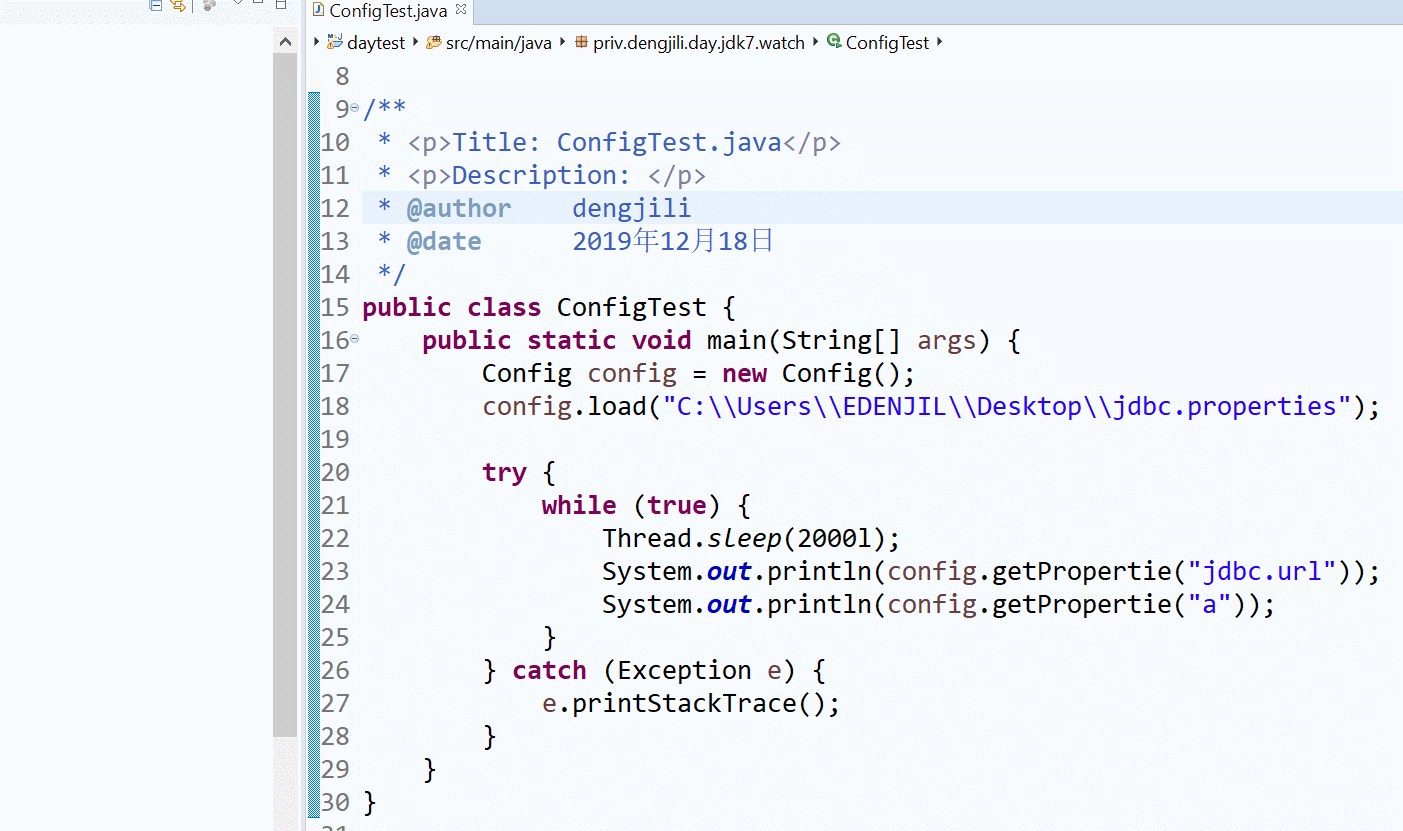
Task: Click line number 27 in the gutter
Action: click(335, 703)
